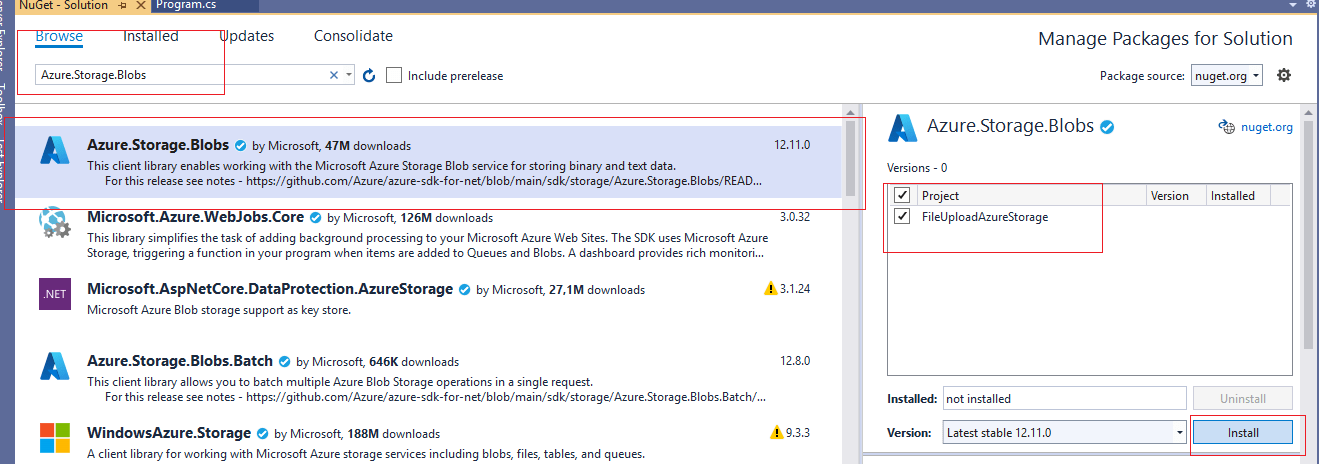1323x464 pixels.
Task: Click the Install button
Action: [x=1242, y=433]
